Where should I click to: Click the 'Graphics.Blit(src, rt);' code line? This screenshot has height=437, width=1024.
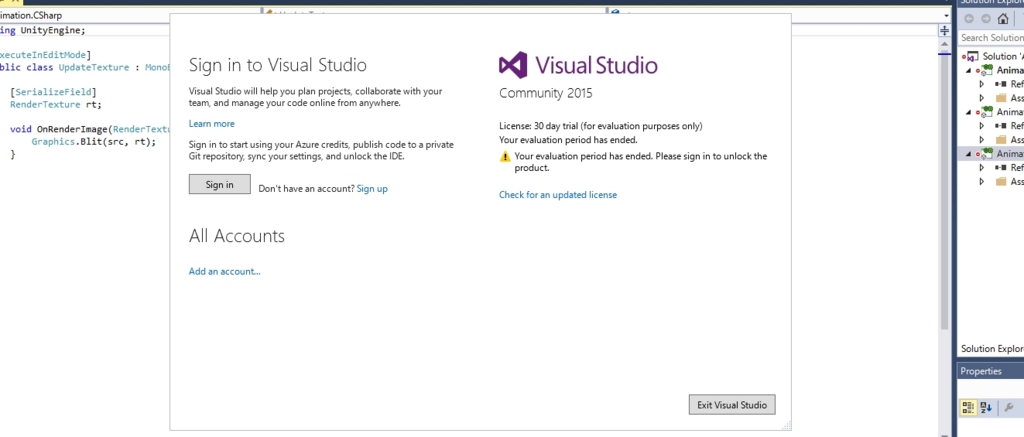click(94, 142)
